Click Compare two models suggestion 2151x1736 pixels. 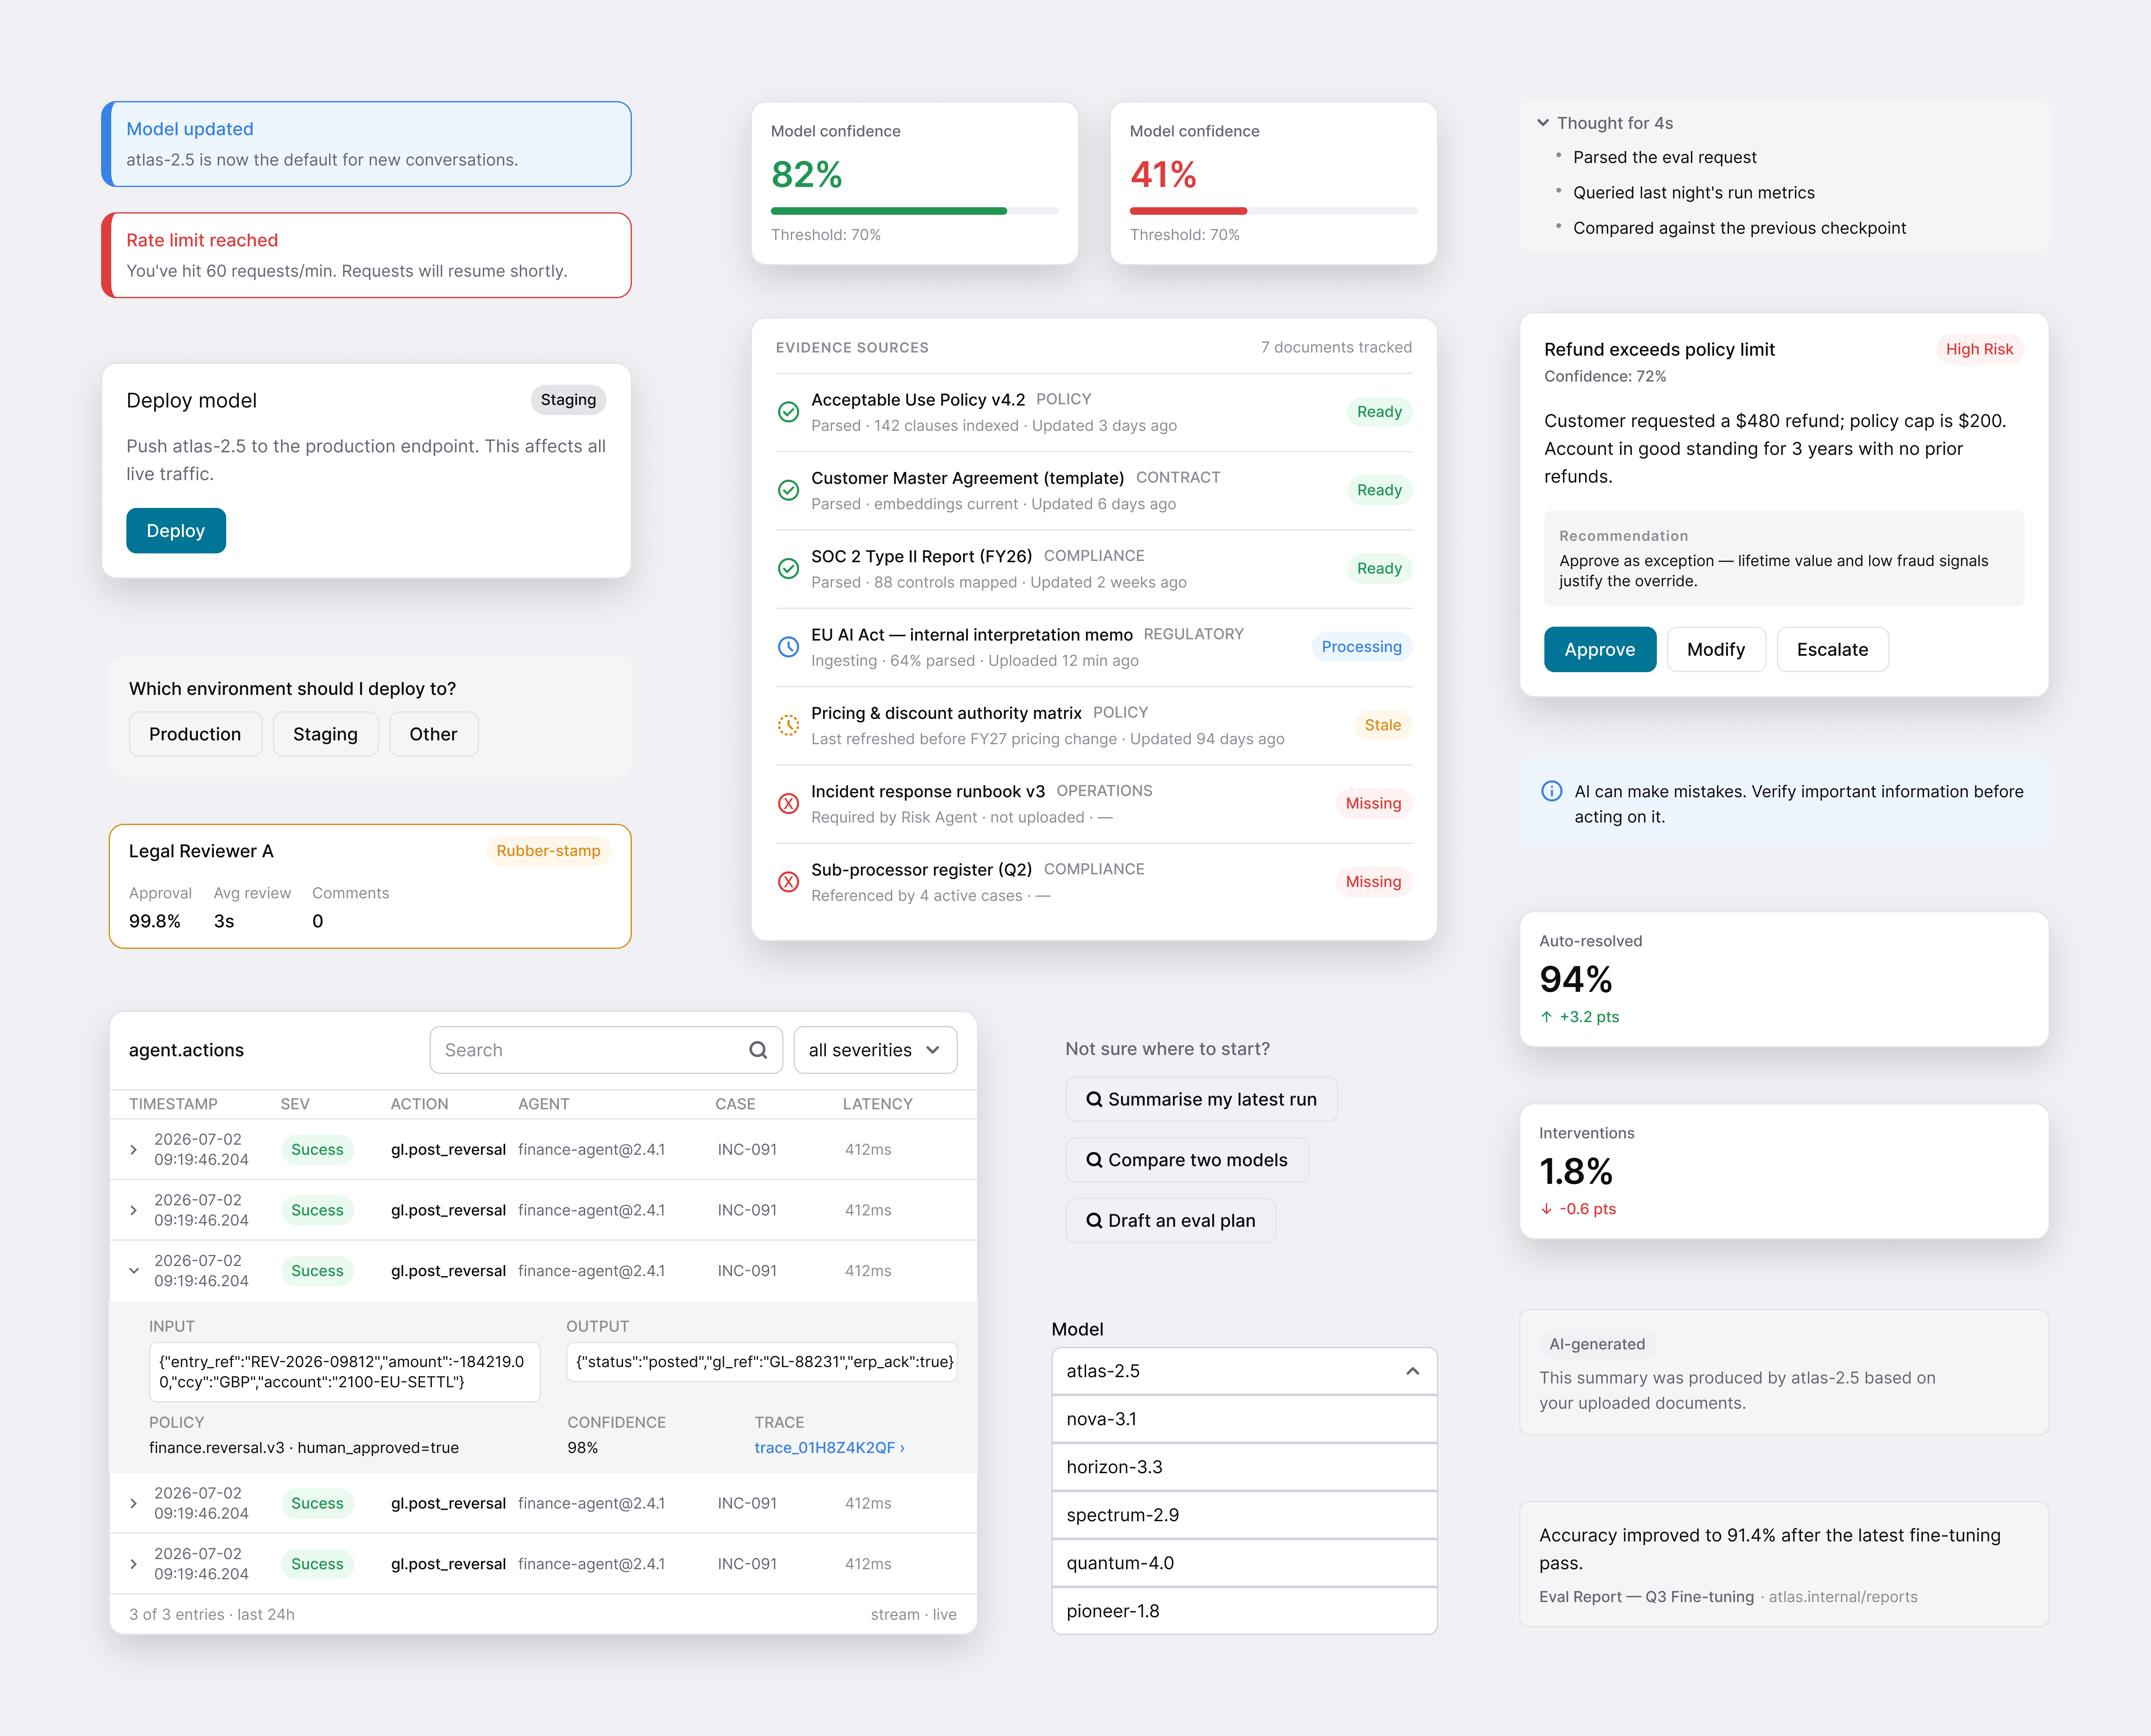pos(1187,1160)
